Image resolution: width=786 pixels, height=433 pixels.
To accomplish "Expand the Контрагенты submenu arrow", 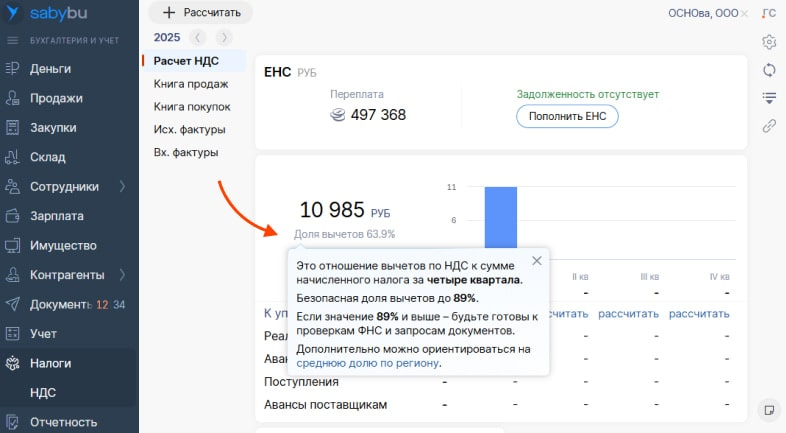I will (122, 275).
